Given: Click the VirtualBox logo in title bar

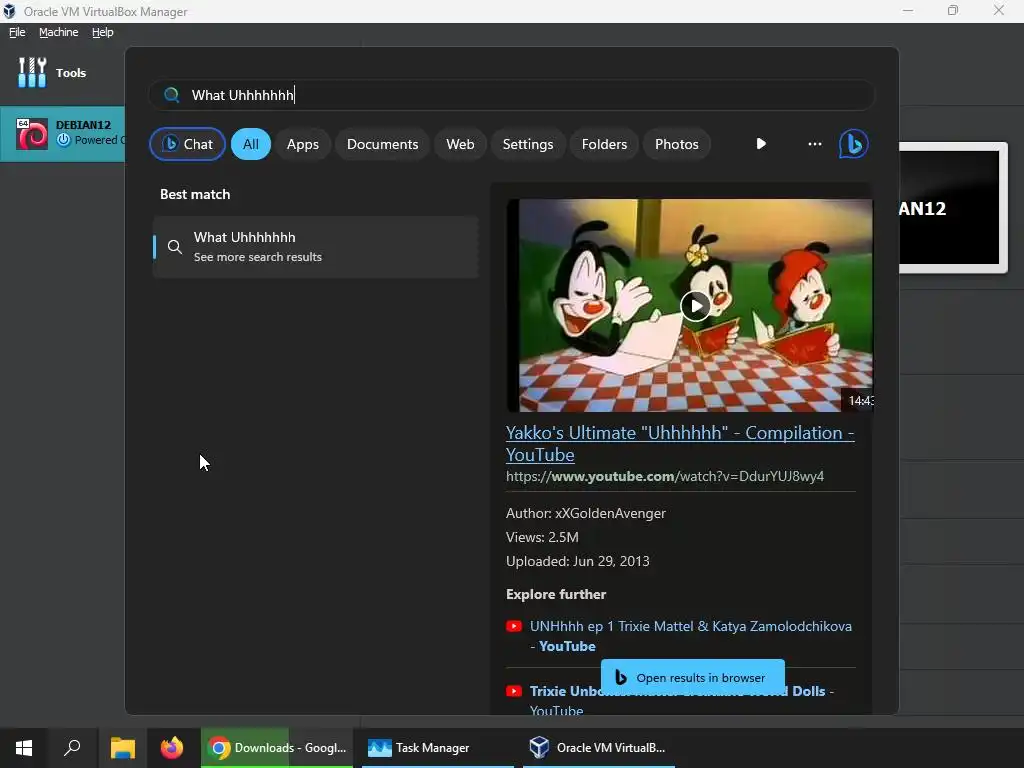Looking at the screenshot, I should click(9, 11).
